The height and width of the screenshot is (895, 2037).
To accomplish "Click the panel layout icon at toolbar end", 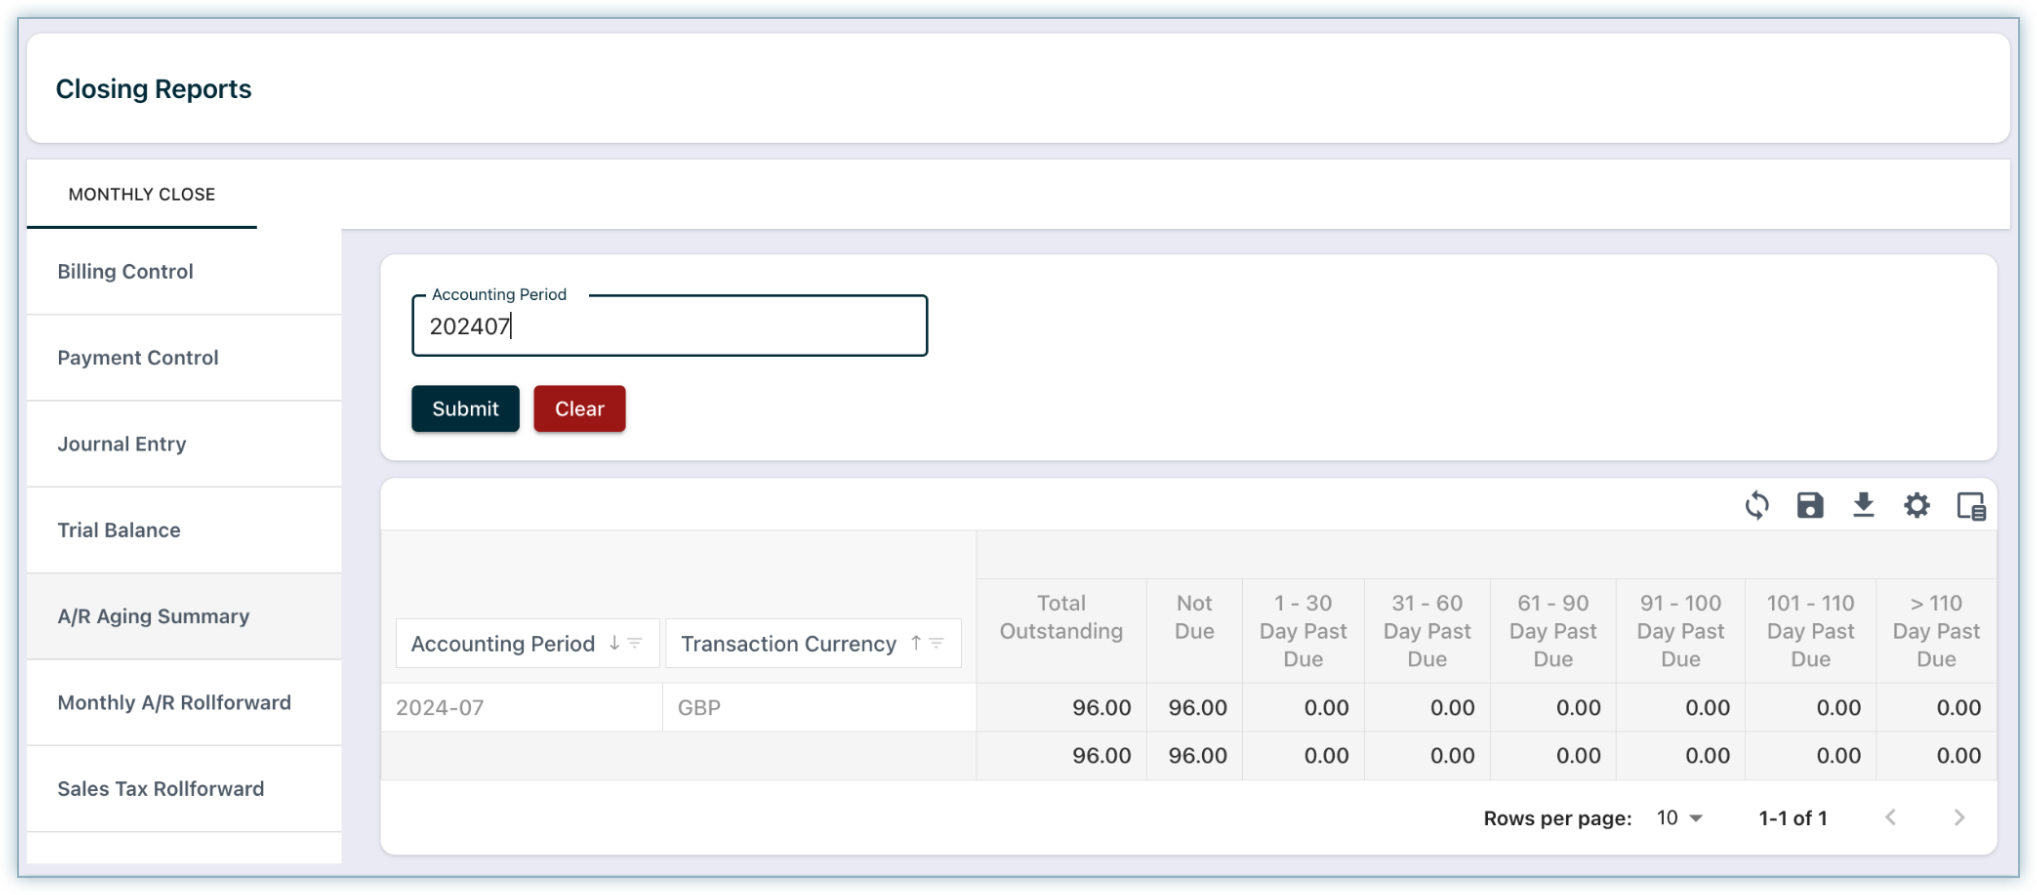I will click(1970, 507).
